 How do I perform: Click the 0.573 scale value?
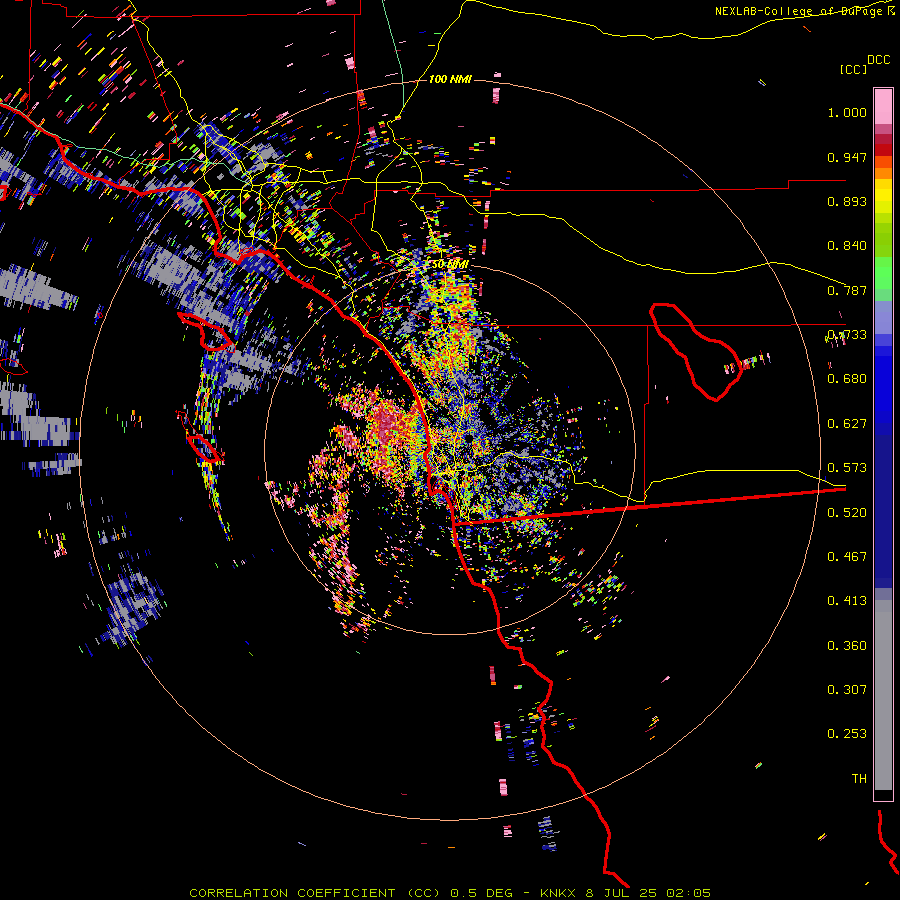point(847,468)
